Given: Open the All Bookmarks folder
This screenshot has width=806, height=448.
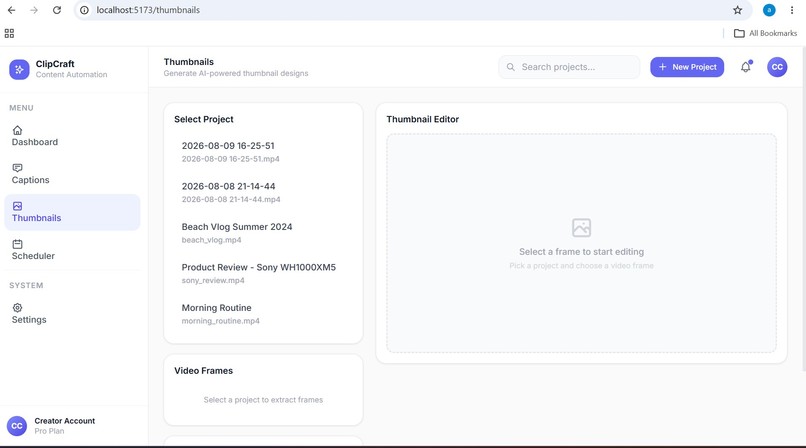Looking at the screenshot, I should (x=765, y=33).
